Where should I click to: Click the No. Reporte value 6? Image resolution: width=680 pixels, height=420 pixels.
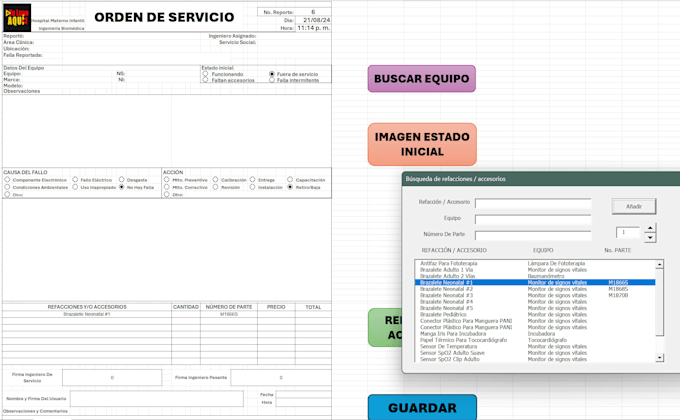(313, 12)
